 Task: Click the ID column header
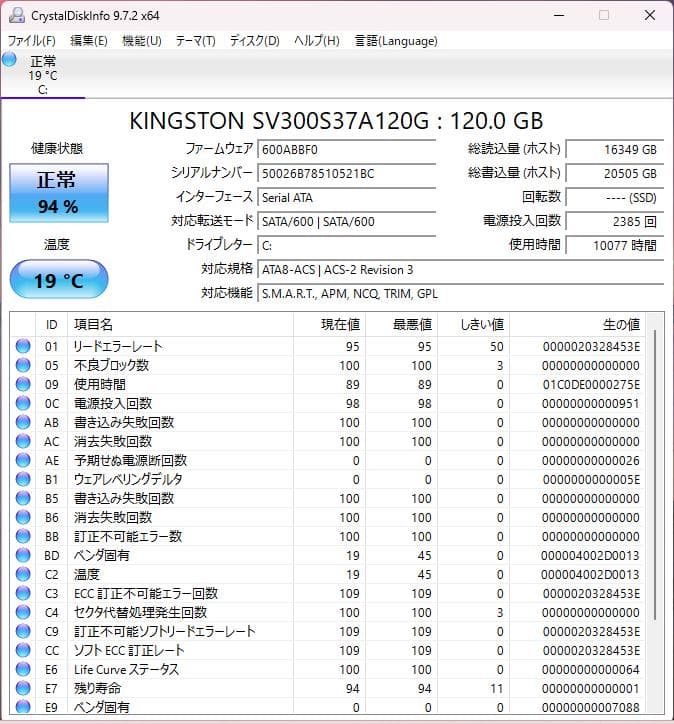(x=52, y=325)
